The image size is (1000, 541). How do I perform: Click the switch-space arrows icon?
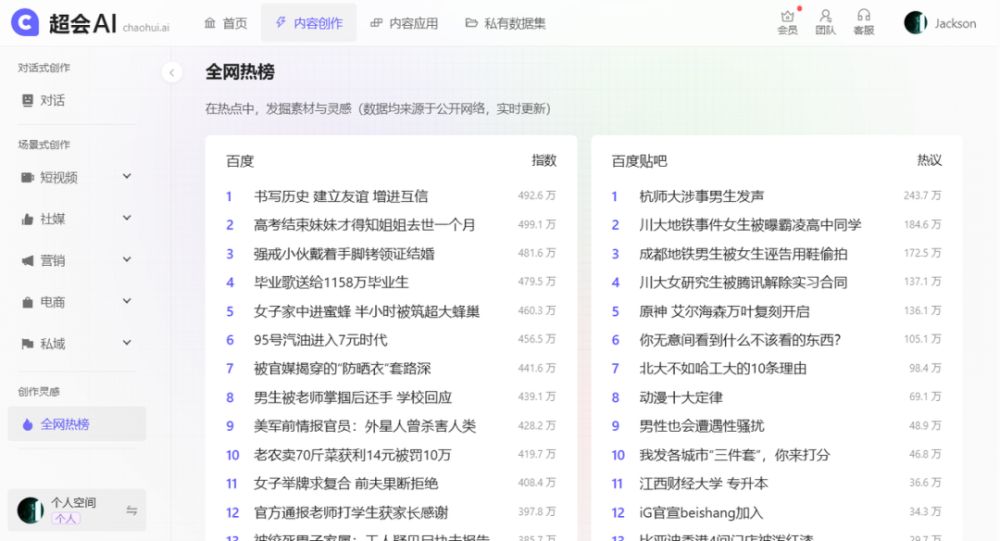[131, 510]
